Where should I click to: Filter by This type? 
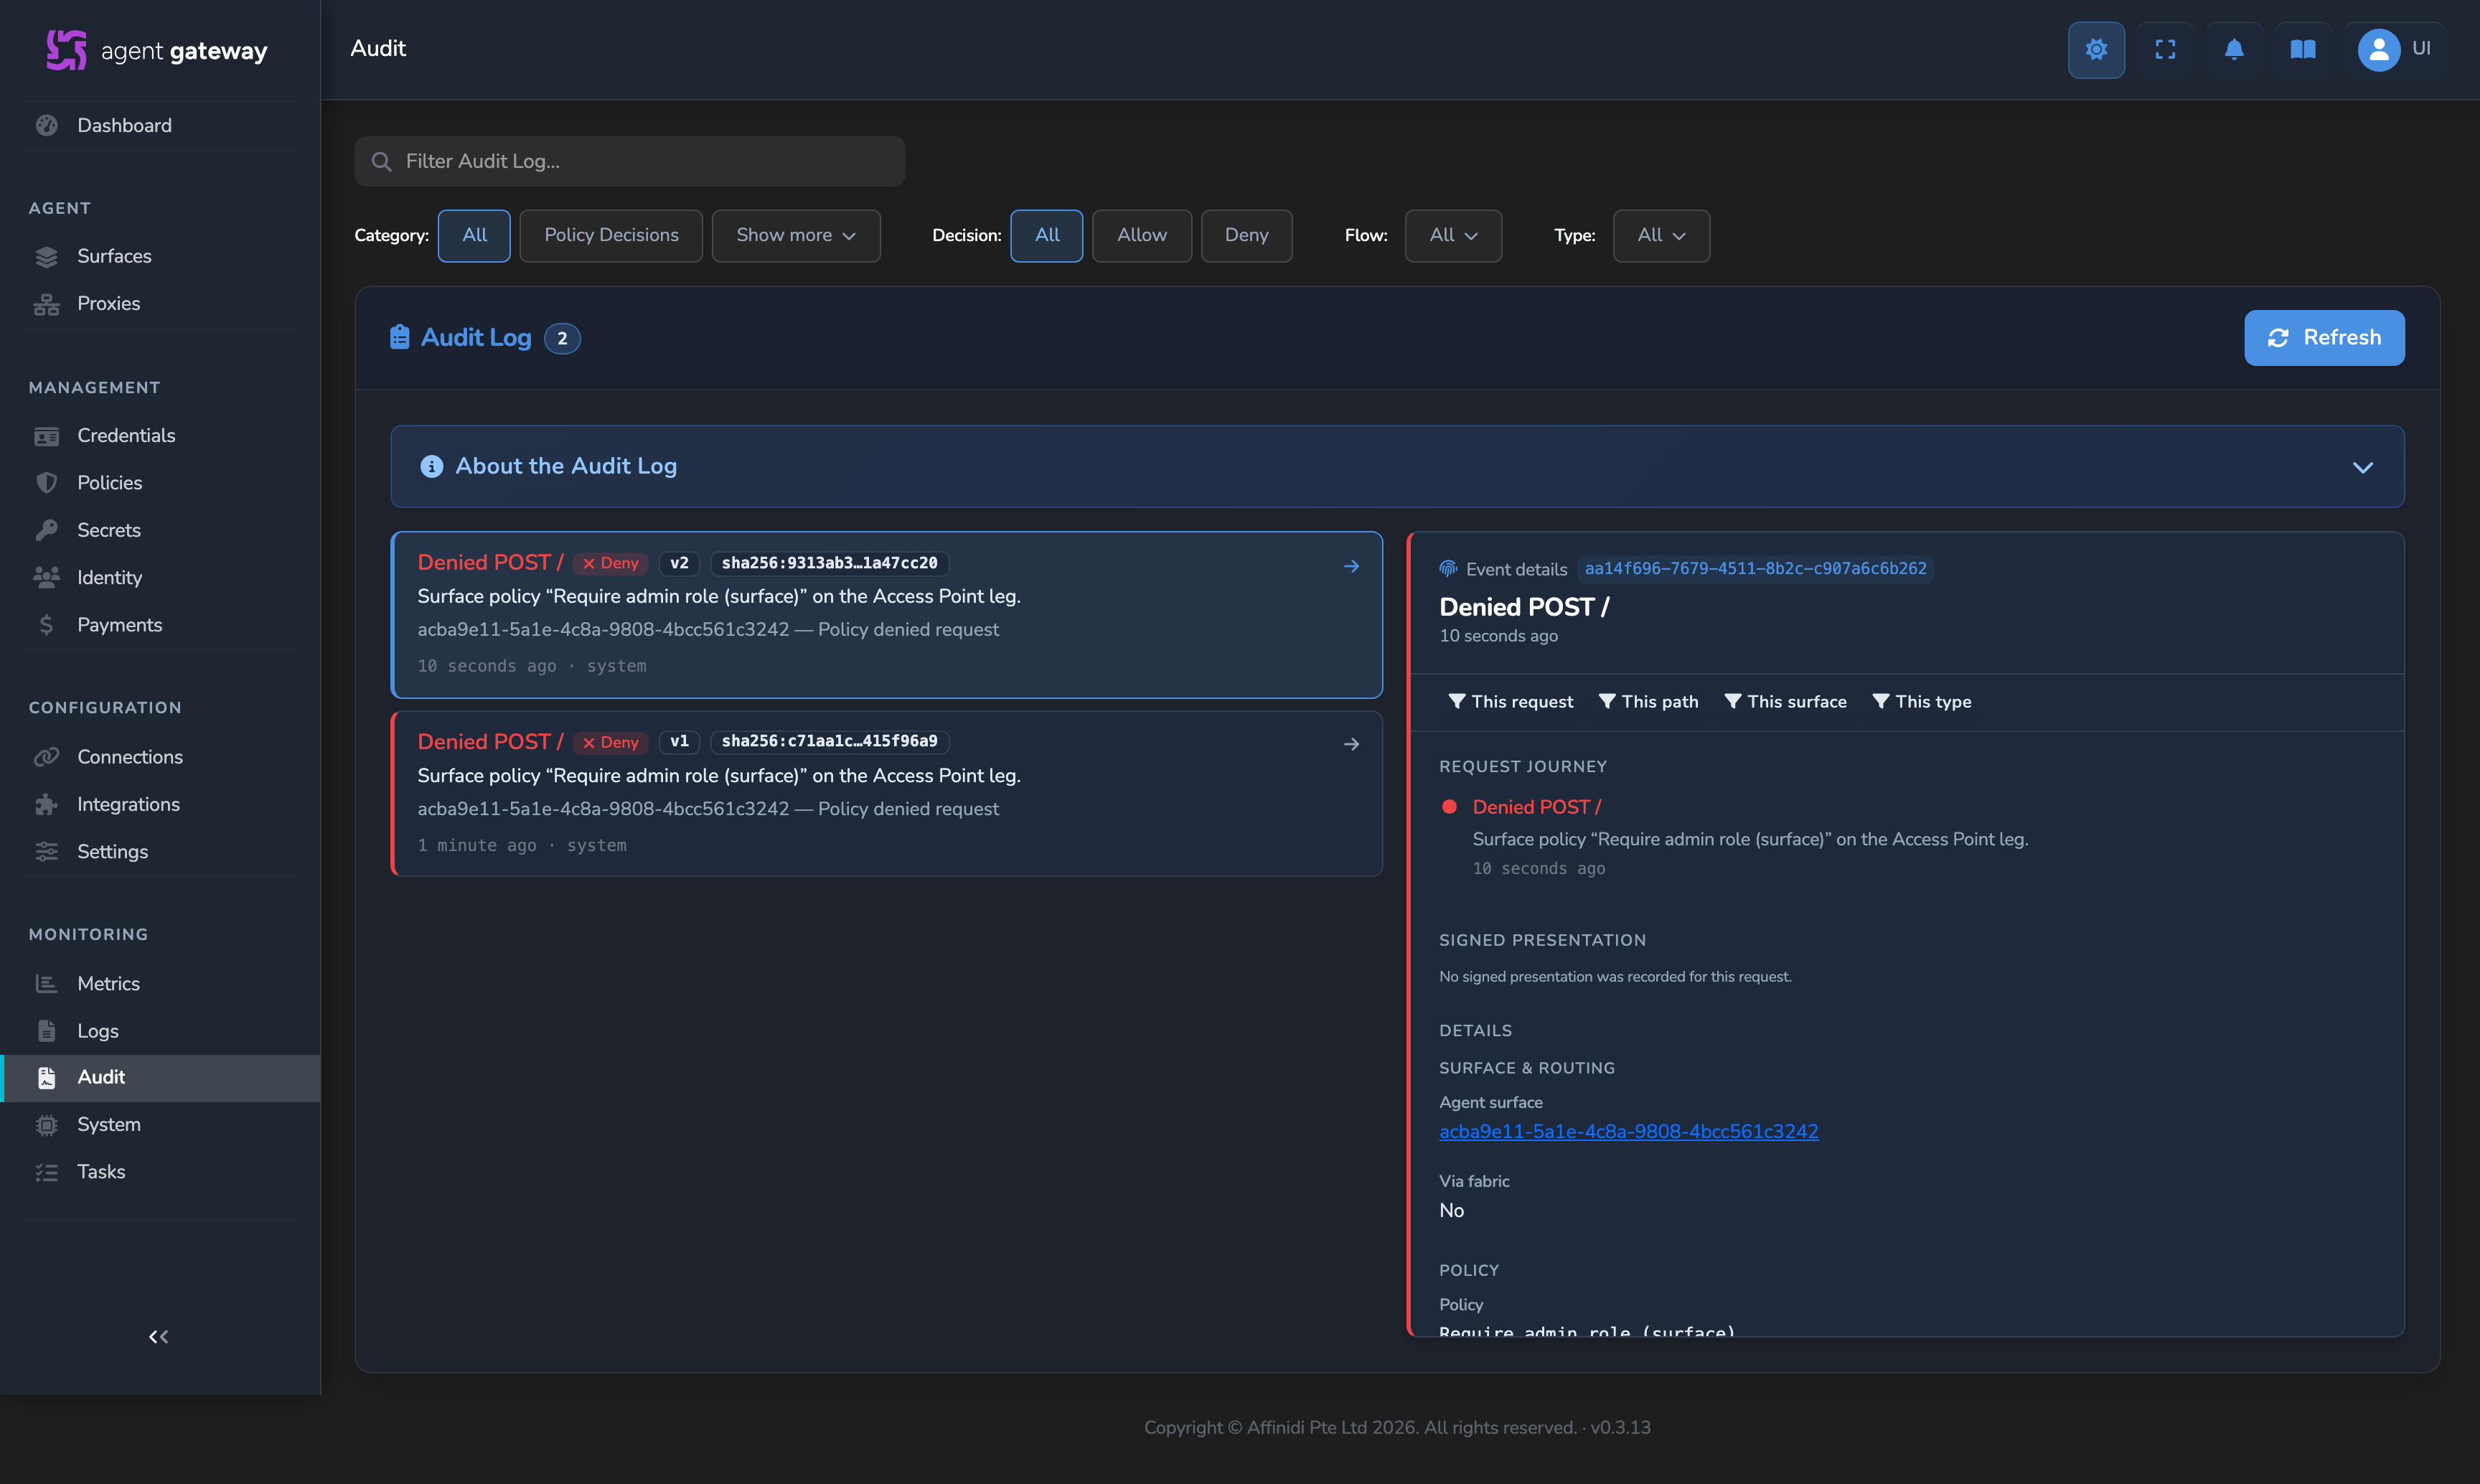click(x=1921, y=702)
